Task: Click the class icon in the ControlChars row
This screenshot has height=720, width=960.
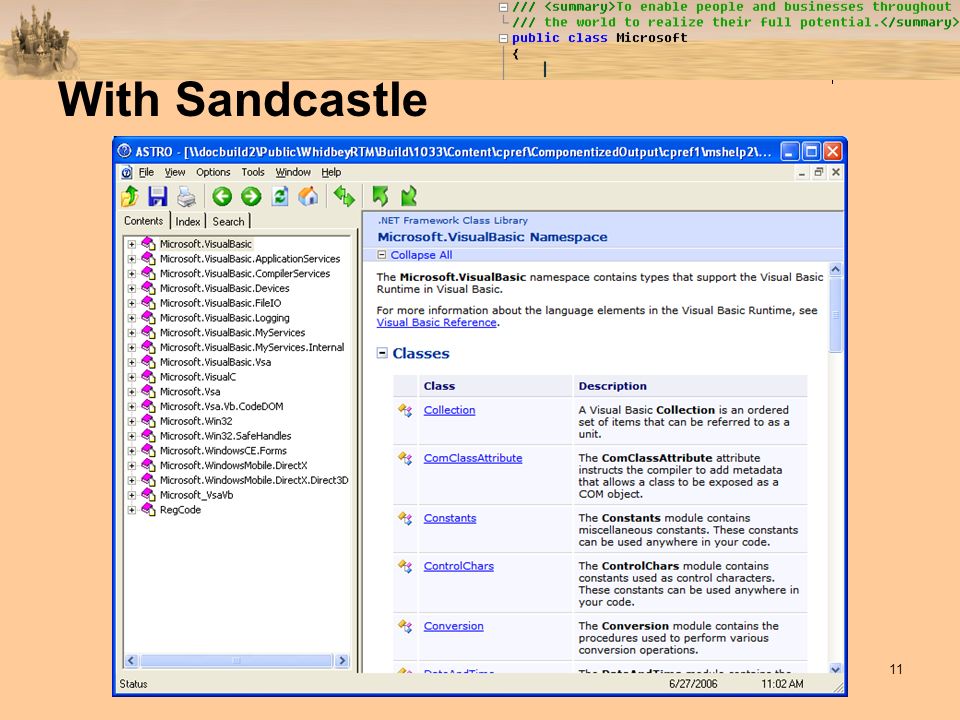Action: point(405,566)
